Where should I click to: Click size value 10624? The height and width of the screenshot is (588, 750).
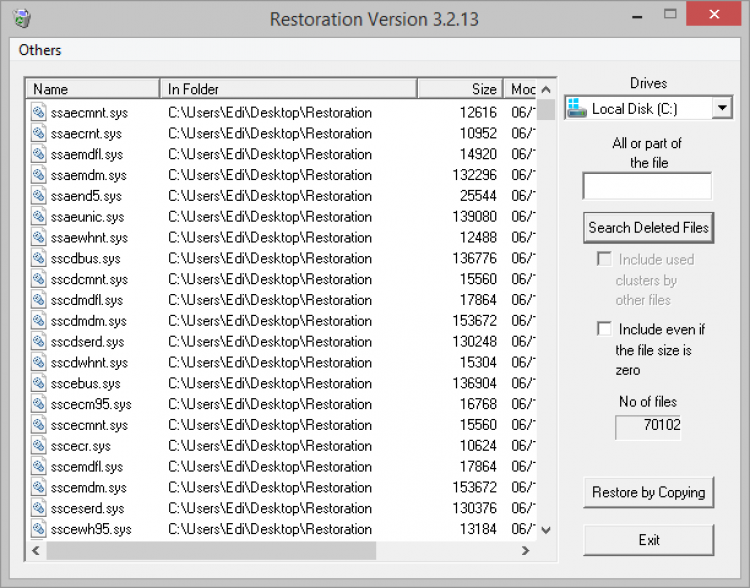478,445
